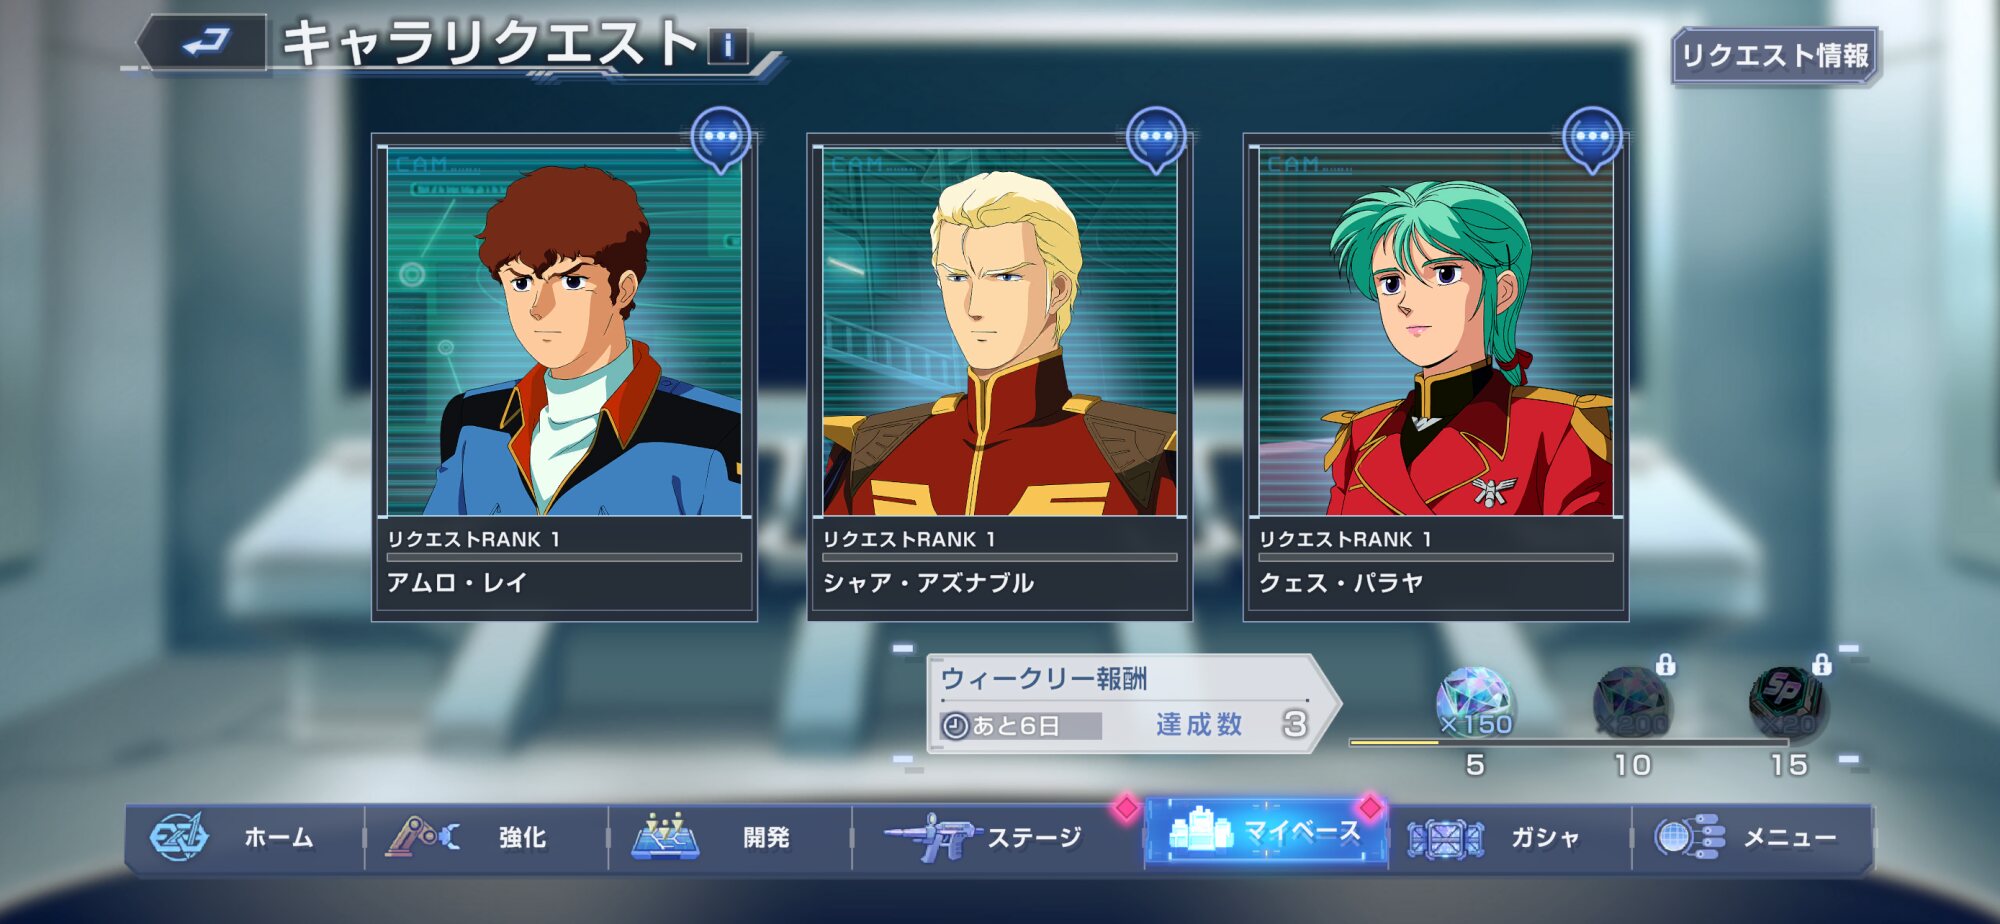Tap the back arrow button

pyautogui.click(x=205, y=42)
